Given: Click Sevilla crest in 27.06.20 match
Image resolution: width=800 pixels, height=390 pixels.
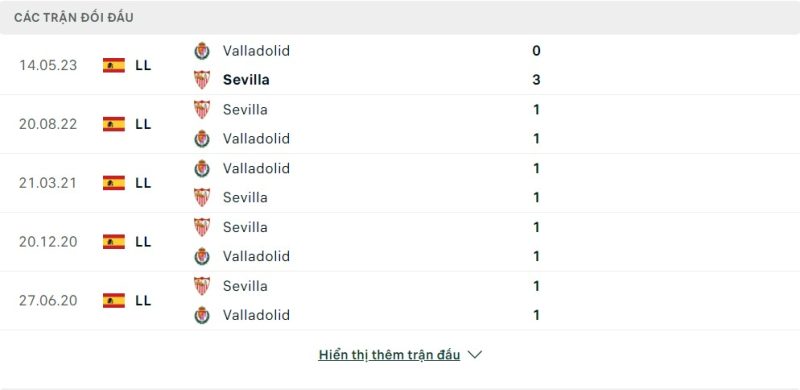Looking at the screenshot, I should click(x=202, y=286).
